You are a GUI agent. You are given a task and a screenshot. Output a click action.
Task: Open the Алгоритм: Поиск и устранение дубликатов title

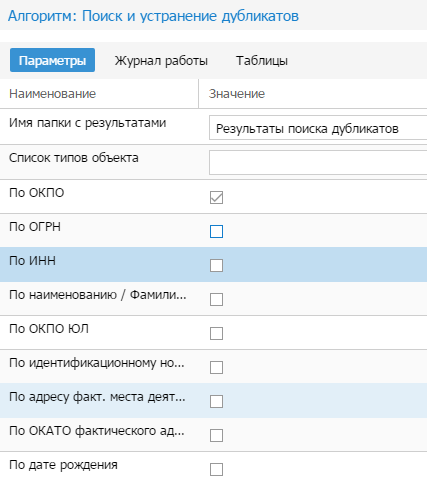153,16
